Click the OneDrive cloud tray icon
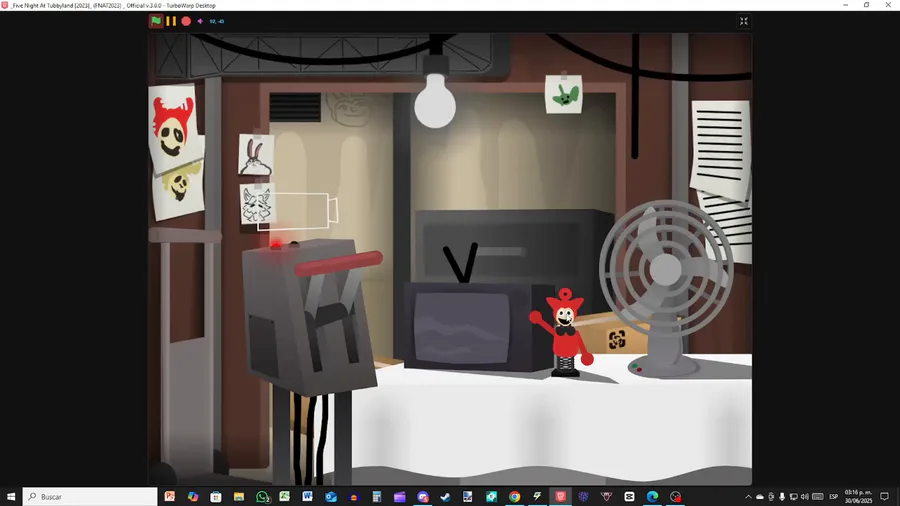The height and width of the screenshot is (506, 900). pyautogui.click(x=759, y=497)
